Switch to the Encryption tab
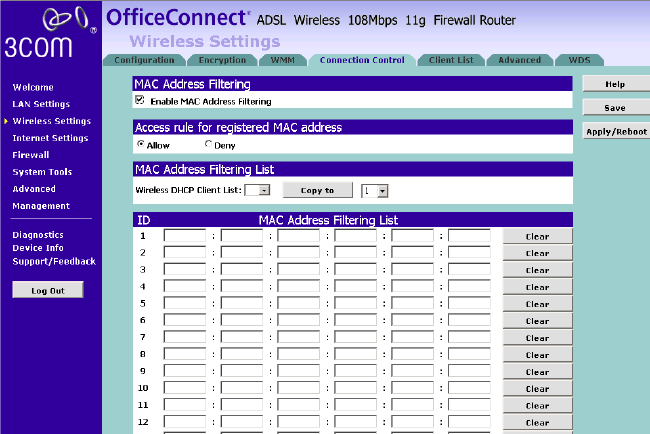The height and width of the screenshot is (434, 650). [222, 60]
